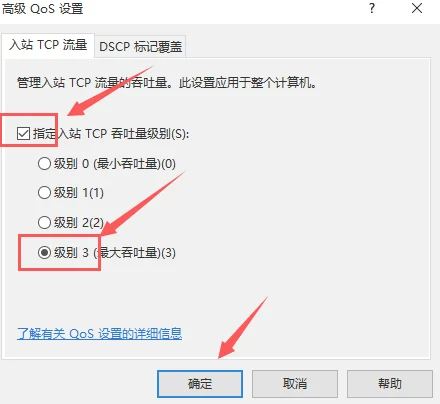This screenshot has width=440, height=404.
Task: Confirm with the 确定 button
Action: 200,384
